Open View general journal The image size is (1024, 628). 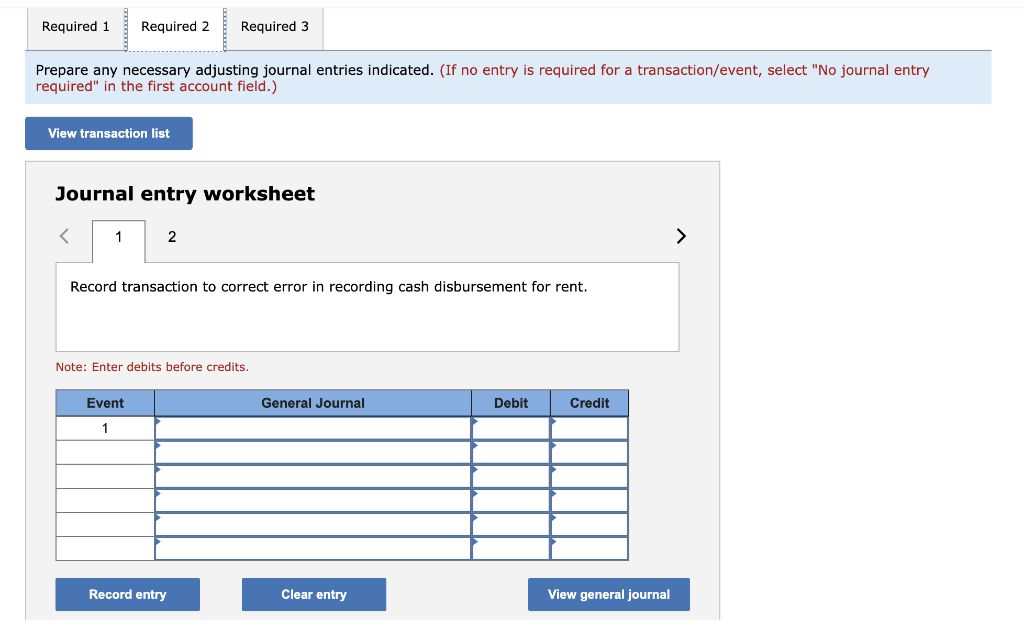609,594
